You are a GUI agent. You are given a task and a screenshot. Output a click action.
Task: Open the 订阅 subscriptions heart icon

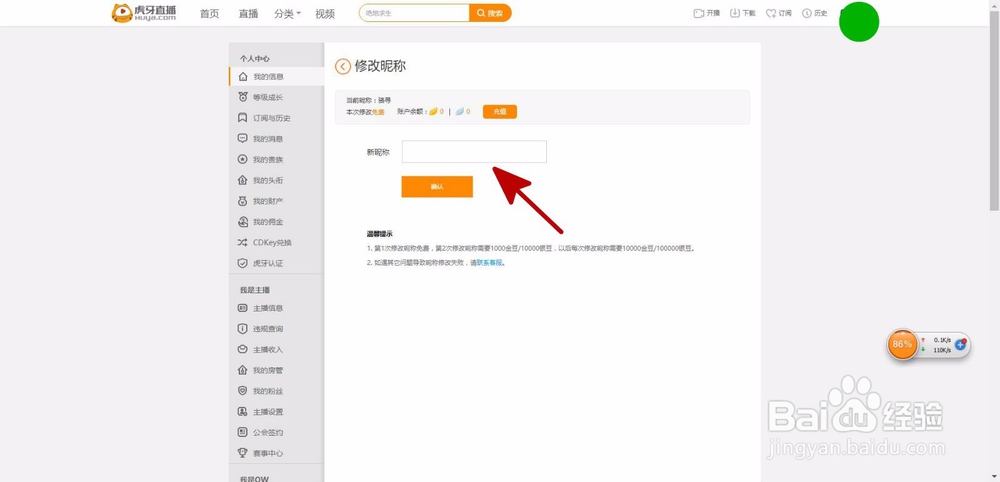770,13
